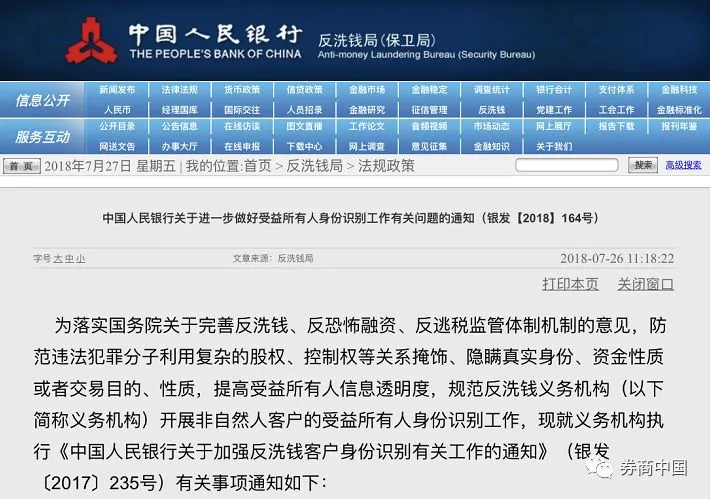Click 意见征集 in the nav bar
Image resolution: width=710 pixels, height=499 pixels.
point(429,146)
